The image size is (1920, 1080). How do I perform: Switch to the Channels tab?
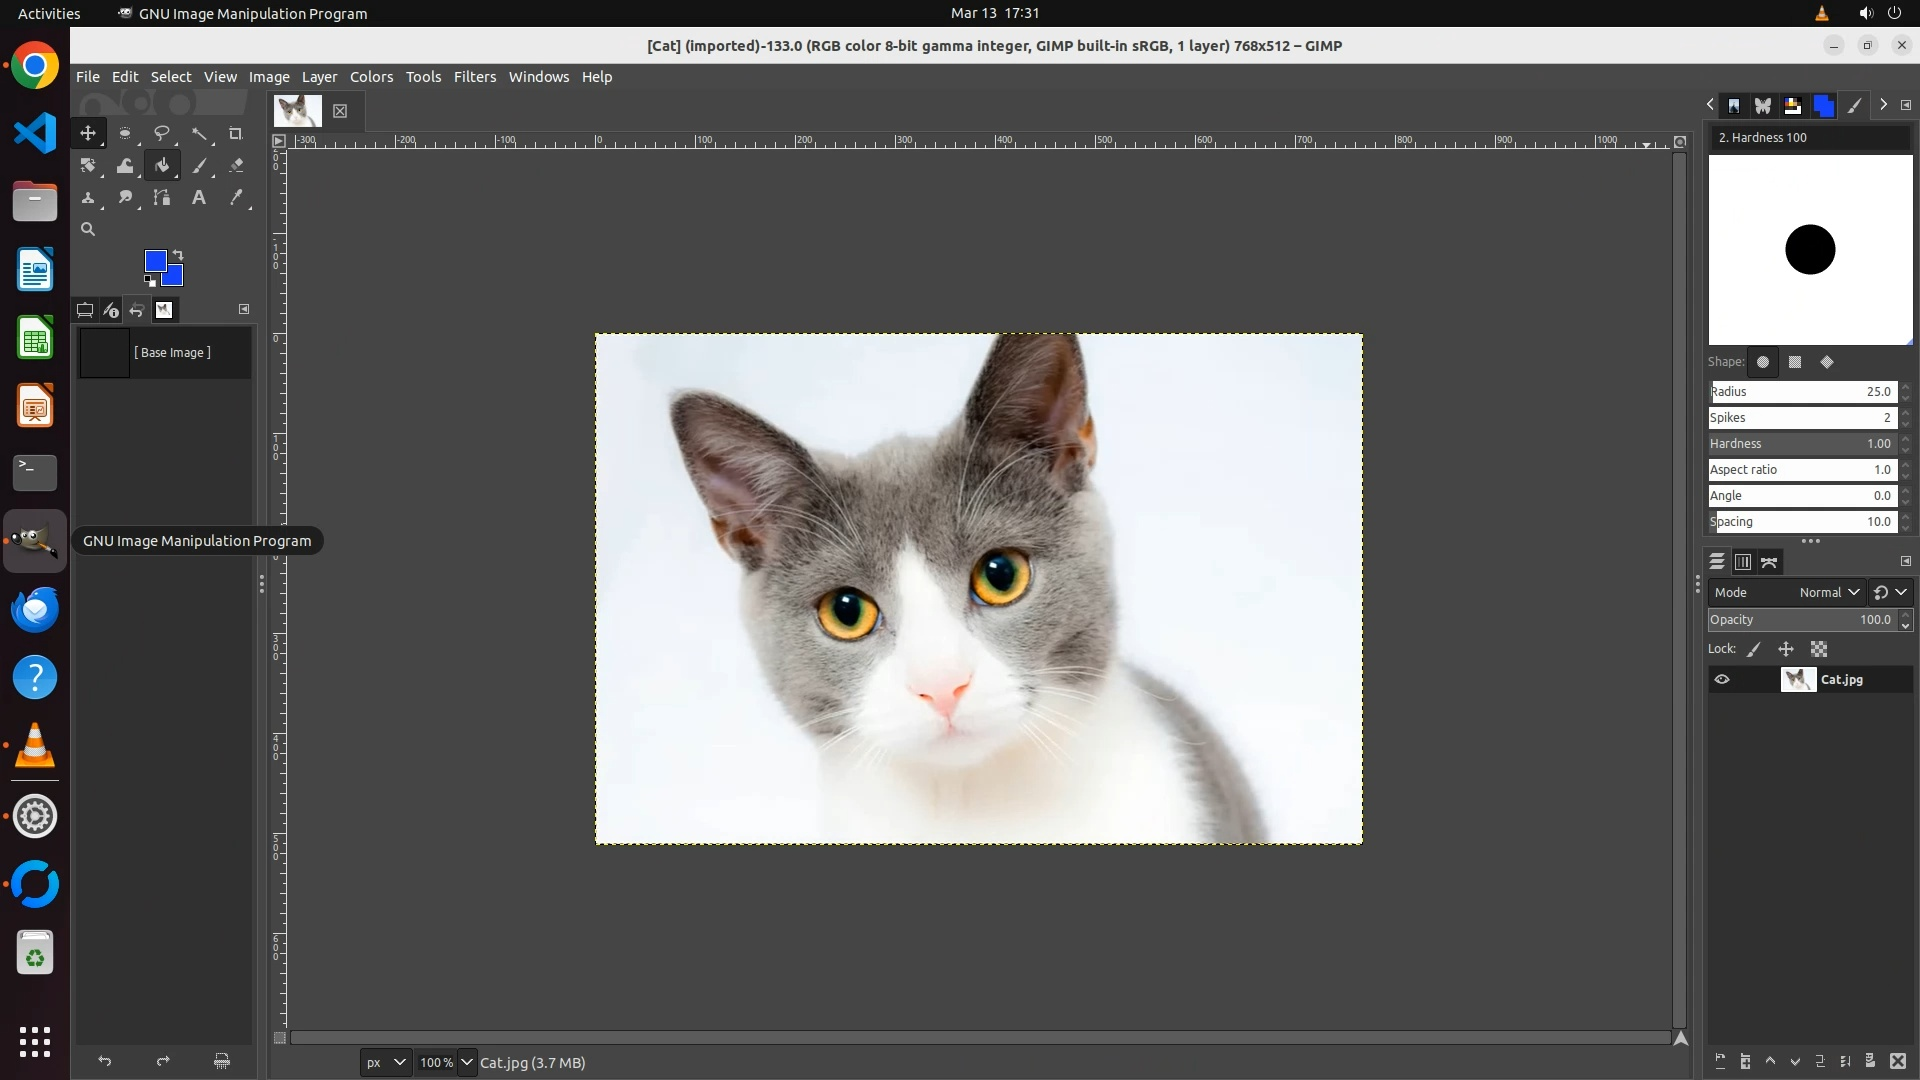1743,562
